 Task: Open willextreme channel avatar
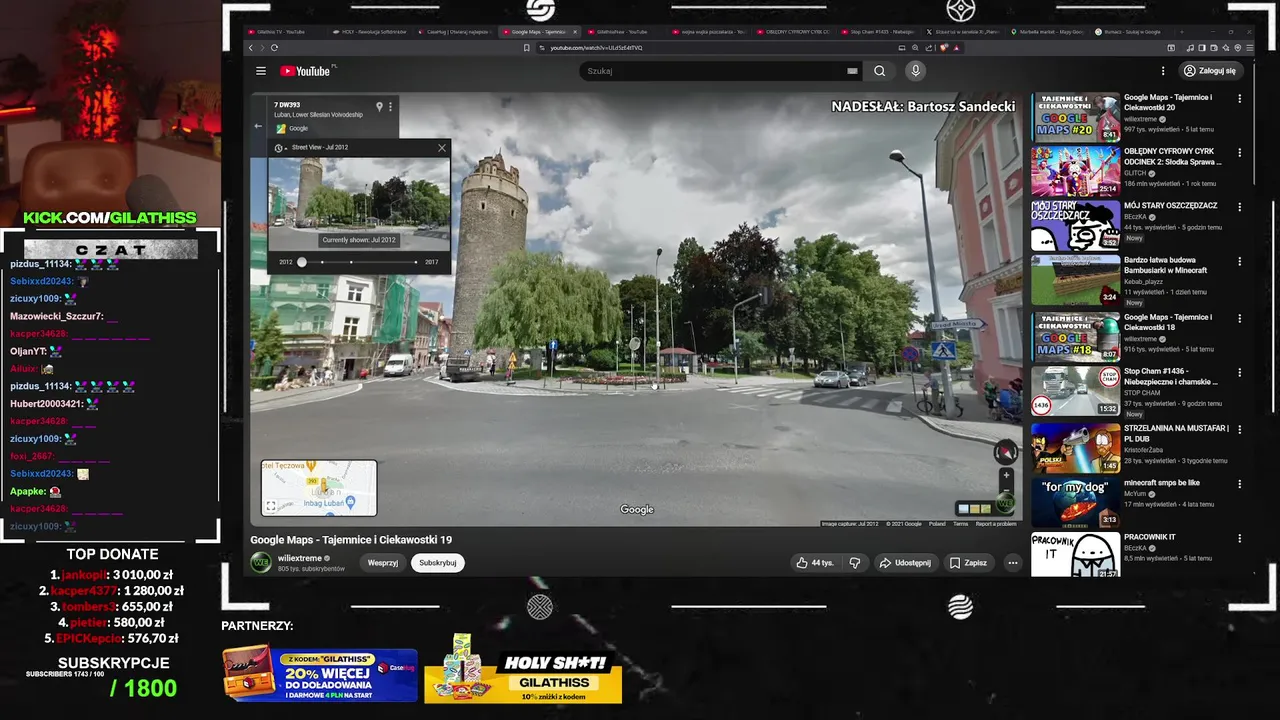pyautogui.click(x=261, y=563)
